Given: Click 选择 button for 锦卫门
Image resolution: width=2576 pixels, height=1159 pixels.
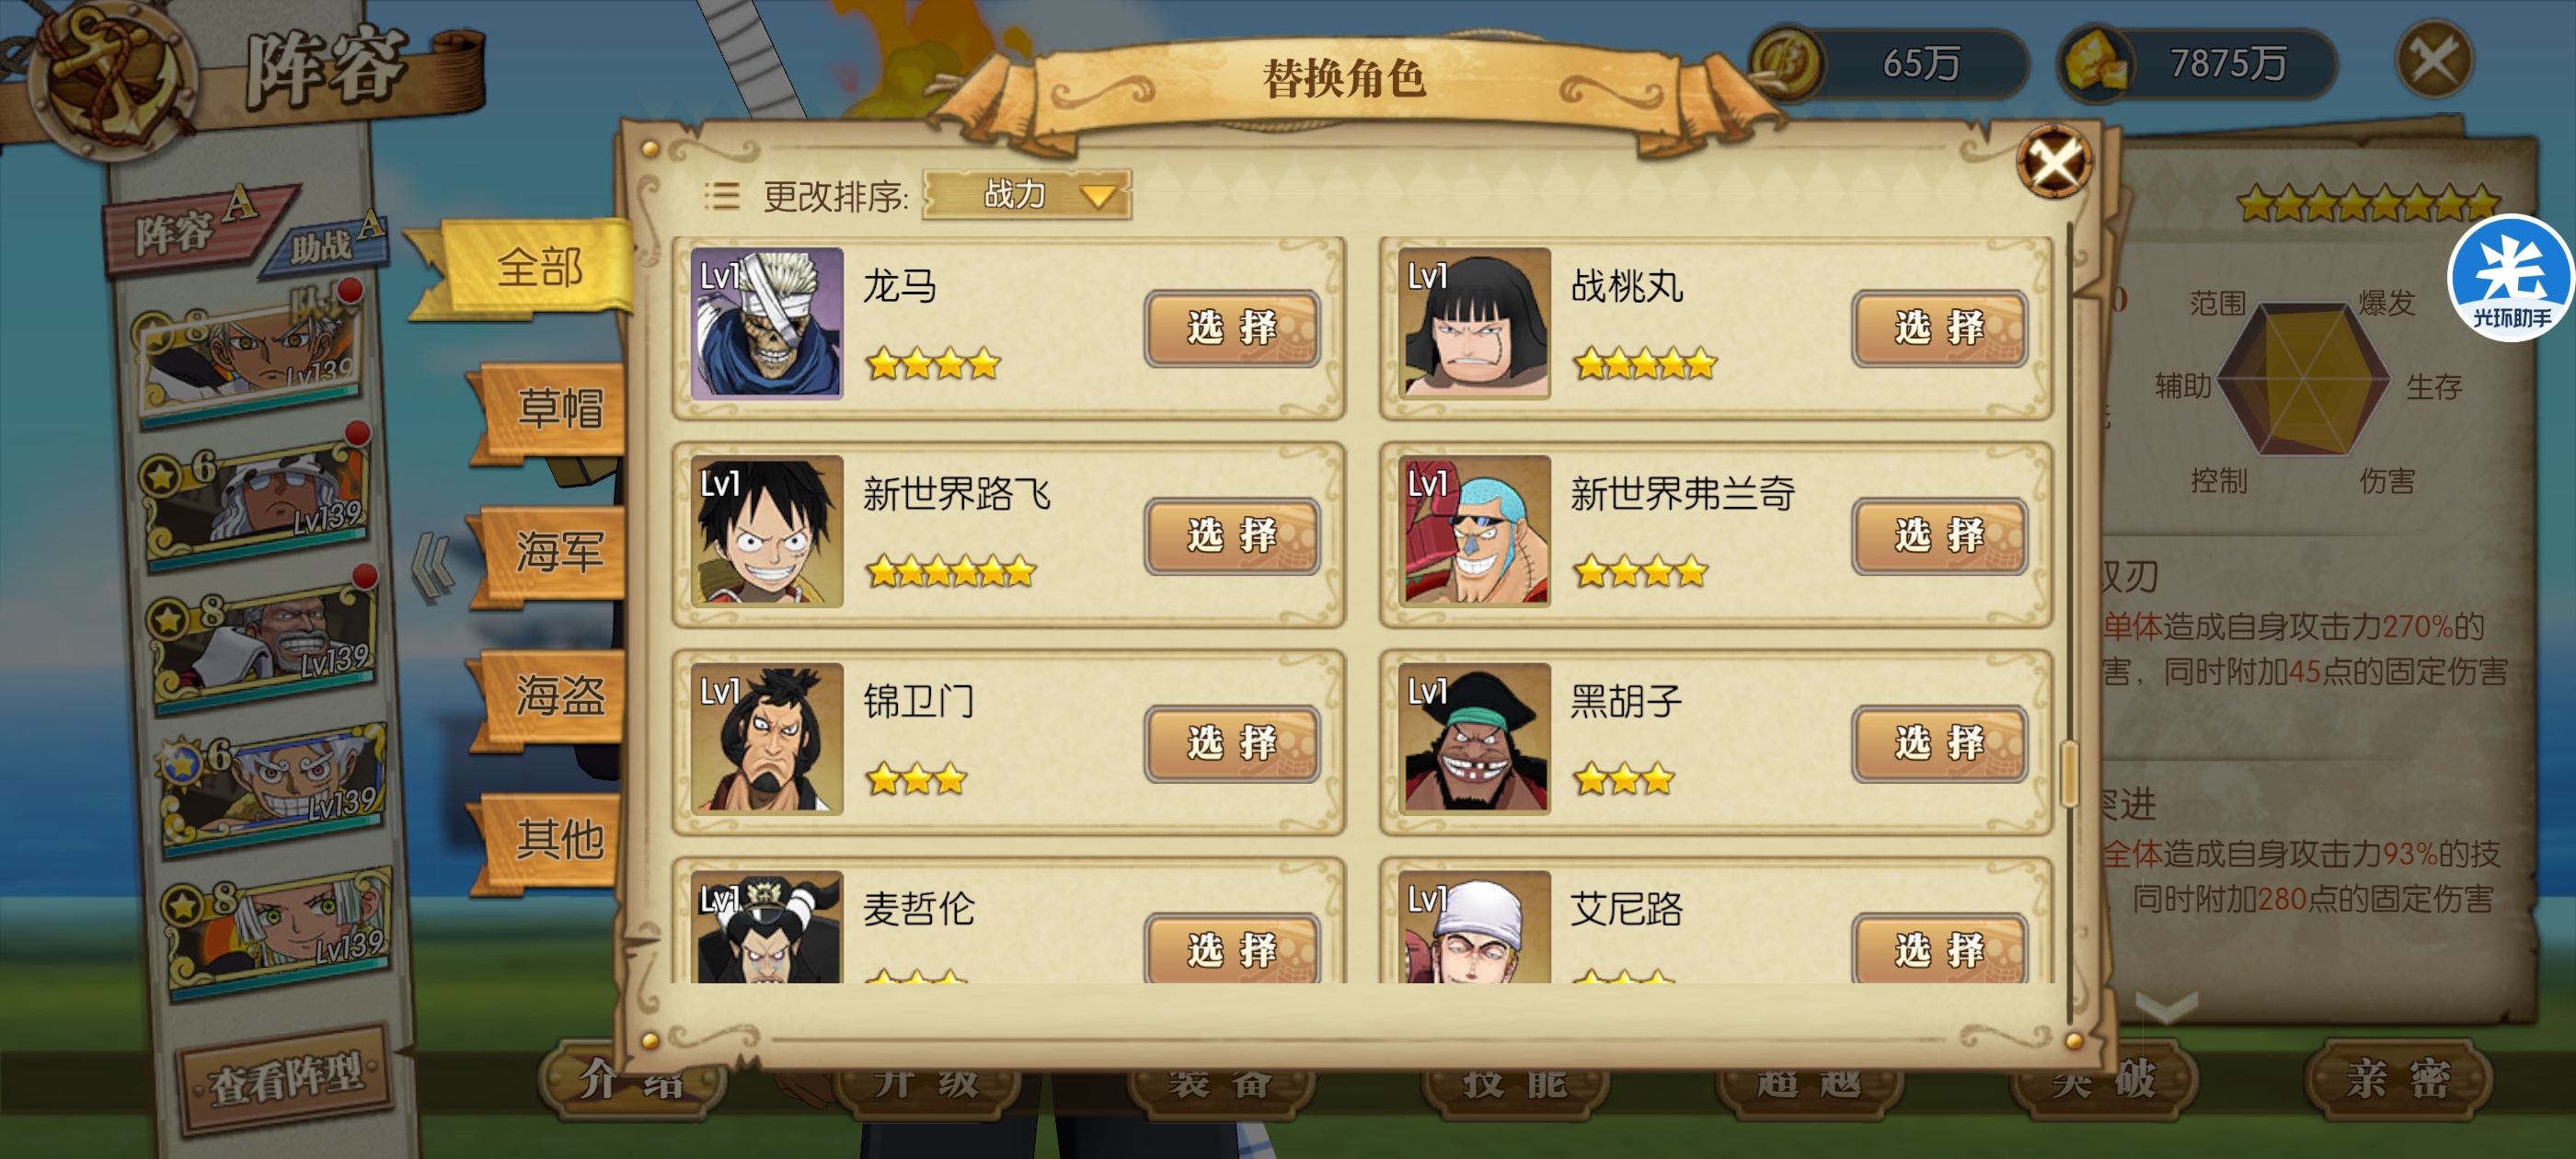Looking at the screenshot, I should (1231, 744).
